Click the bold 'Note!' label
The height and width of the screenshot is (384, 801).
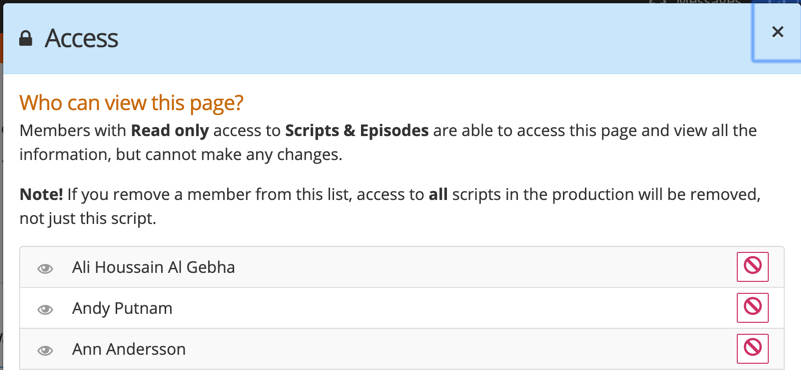click(41, 195)
